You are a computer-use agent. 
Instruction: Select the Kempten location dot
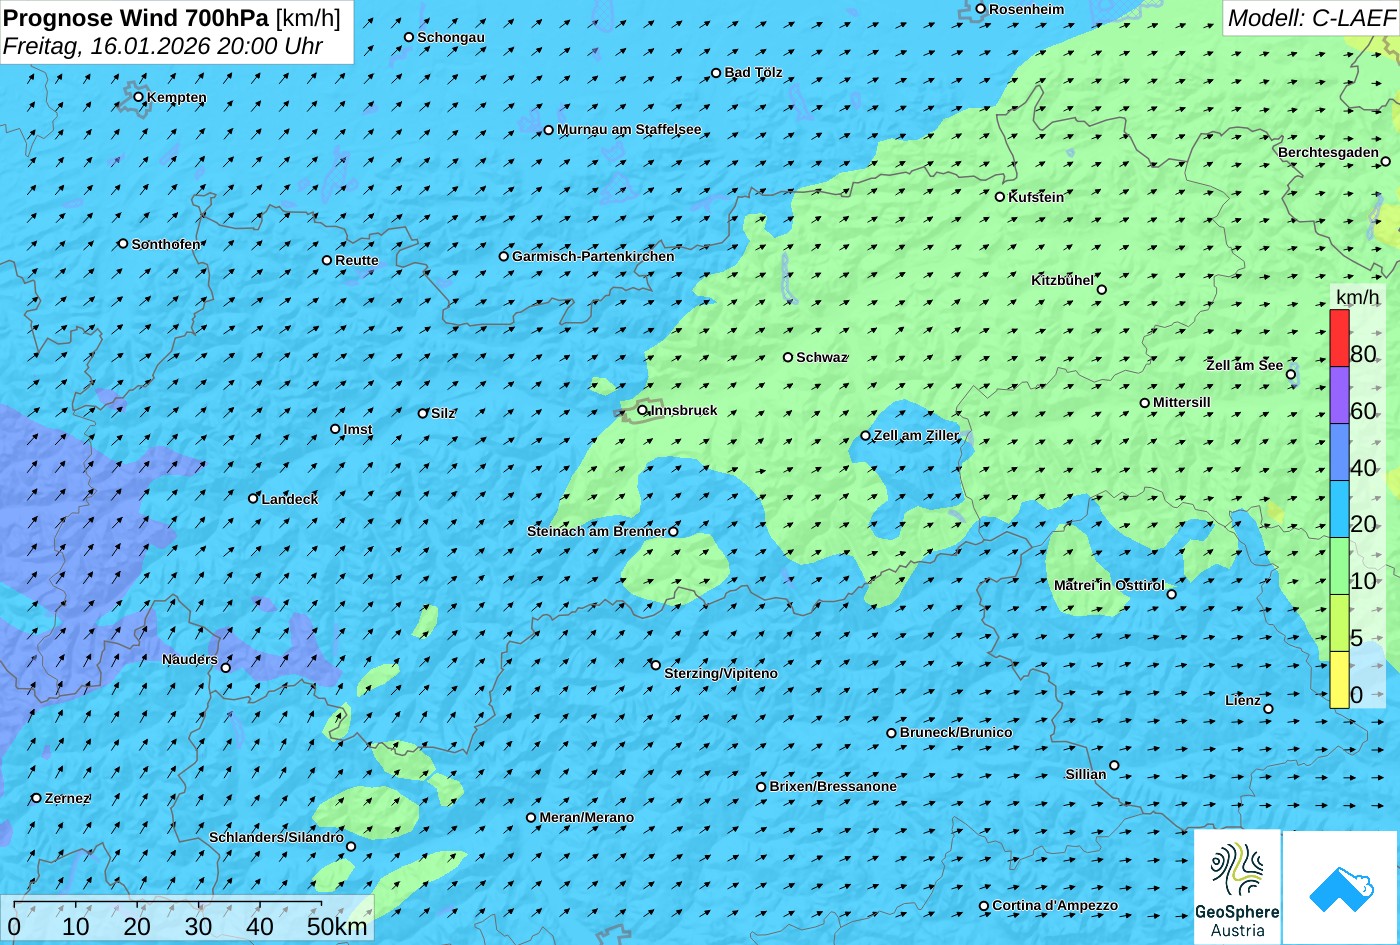click(x=138, y=97)
